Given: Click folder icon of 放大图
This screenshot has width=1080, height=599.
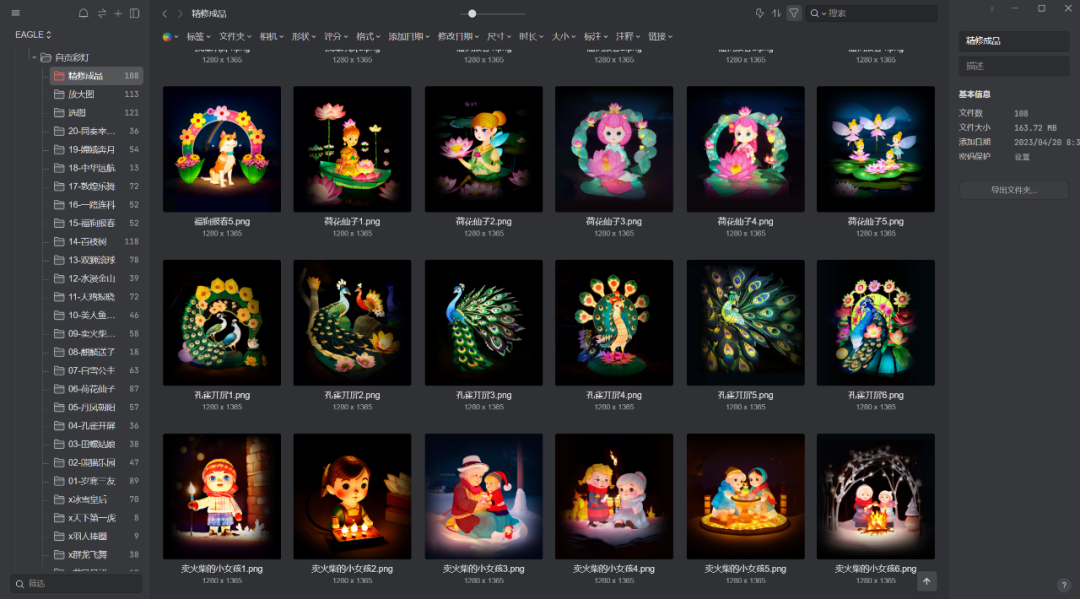Looking at the screenshot, I should pyautogui.click(x=59, y=94).
